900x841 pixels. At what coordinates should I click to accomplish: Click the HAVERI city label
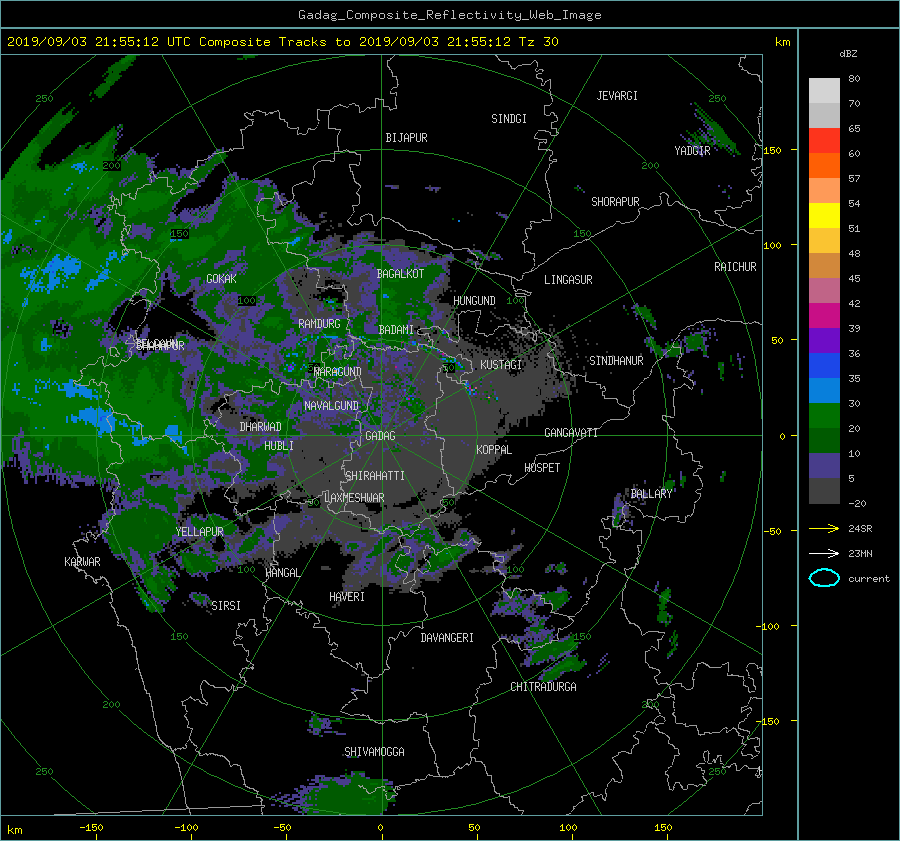click(x=347, y=597)
